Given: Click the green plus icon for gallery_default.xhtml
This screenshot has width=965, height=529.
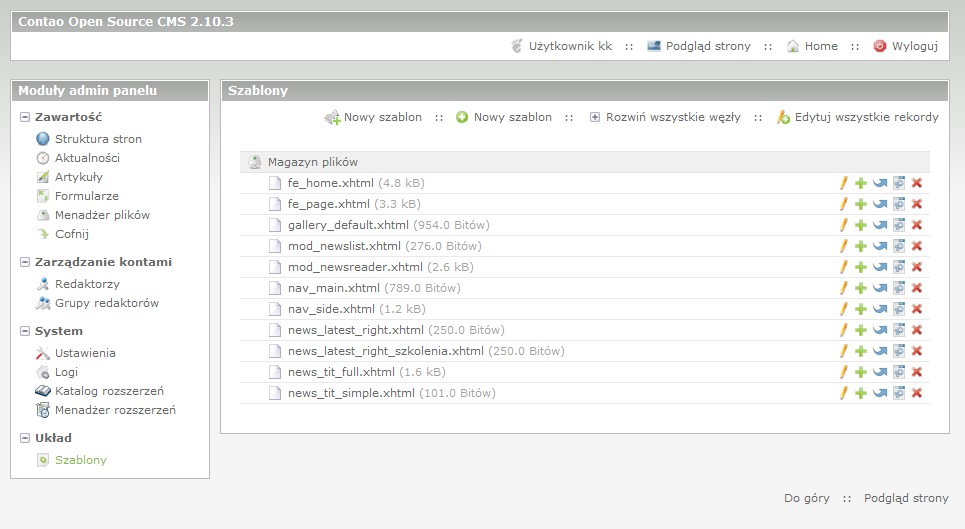Looking at the screenshot, I should [861, 225].
